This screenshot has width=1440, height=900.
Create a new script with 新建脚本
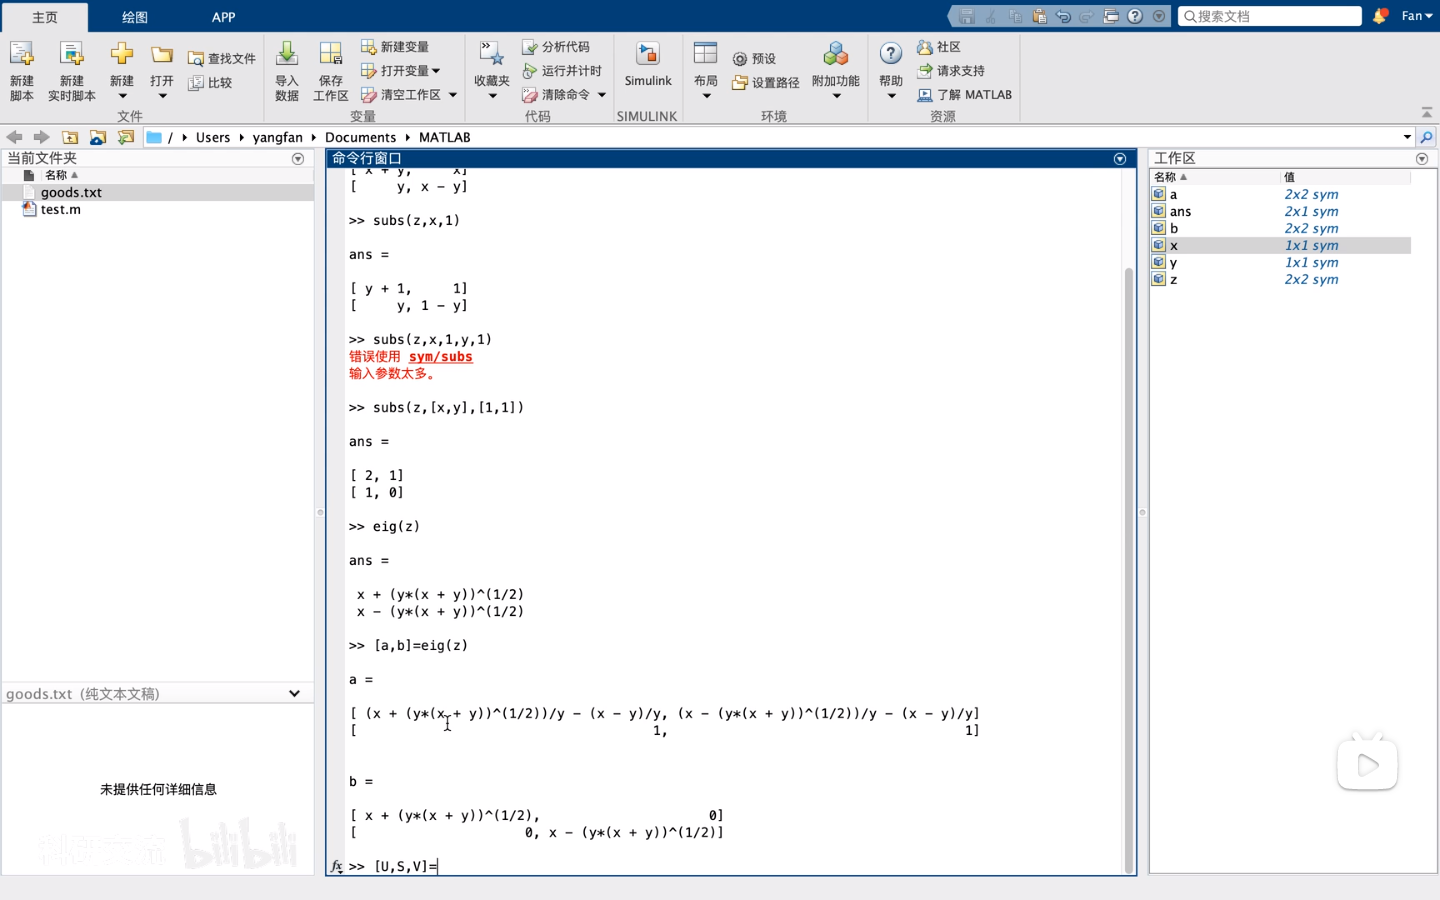click(x=22, y=71)
